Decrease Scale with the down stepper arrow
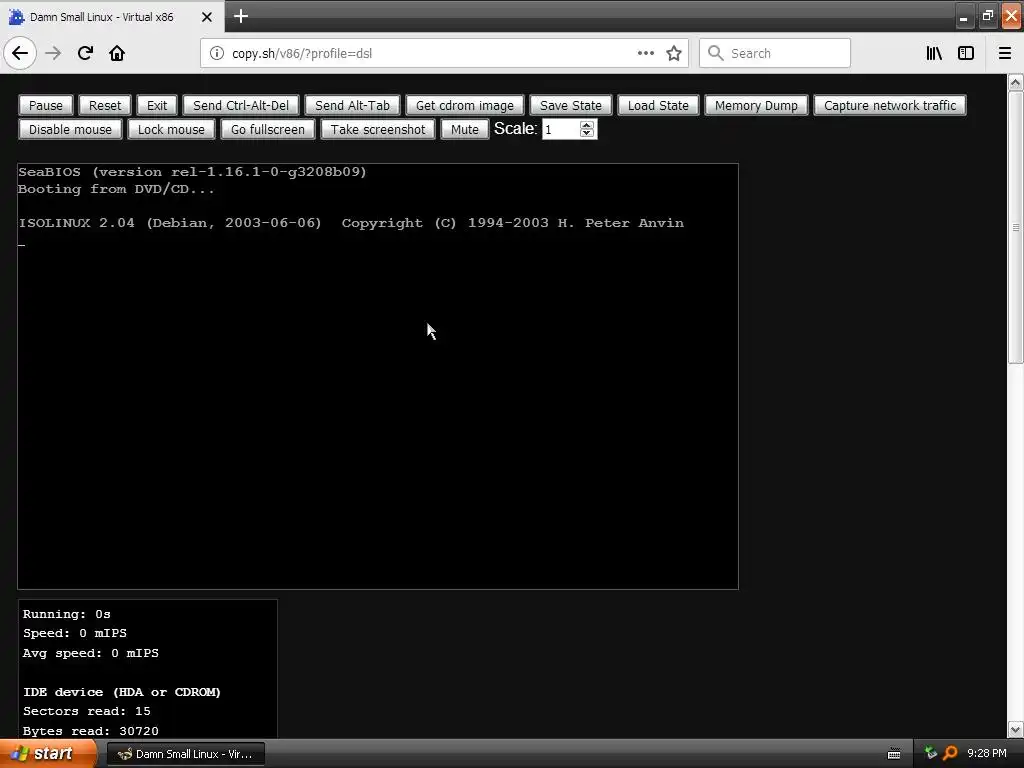 click(x=587, y=133)
